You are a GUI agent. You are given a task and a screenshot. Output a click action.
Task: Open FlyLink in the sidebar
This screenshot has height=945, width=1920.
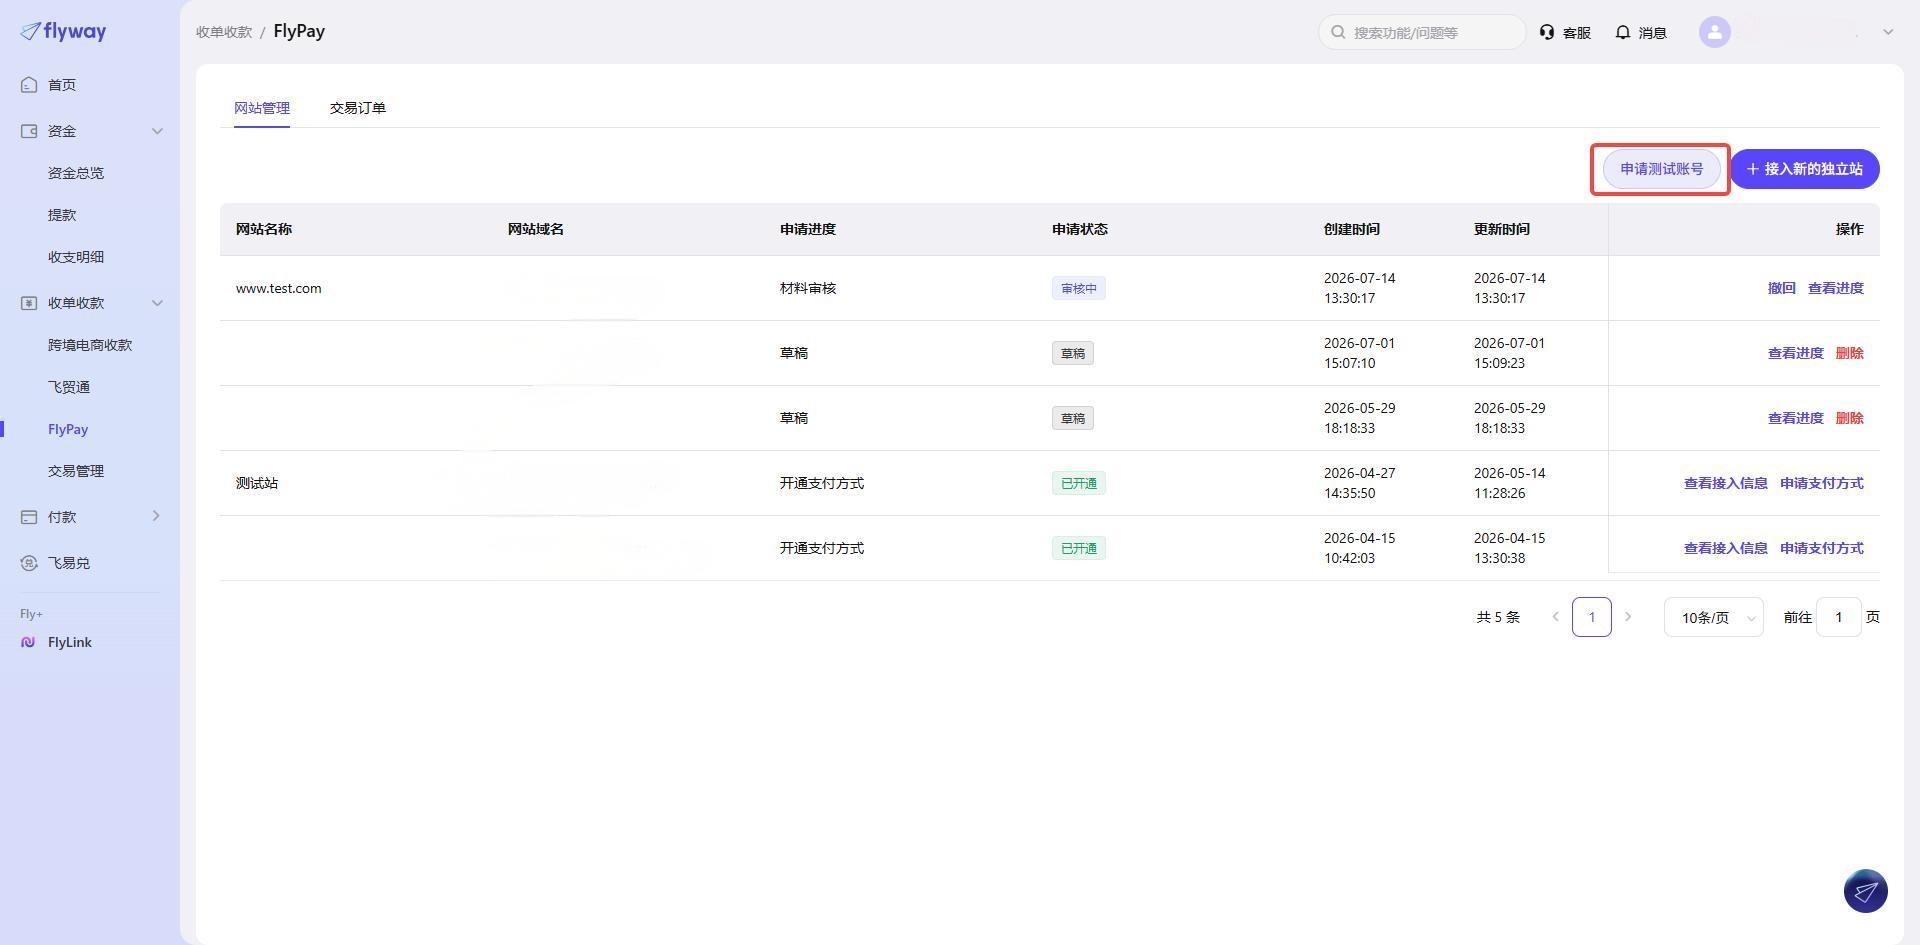70,642
